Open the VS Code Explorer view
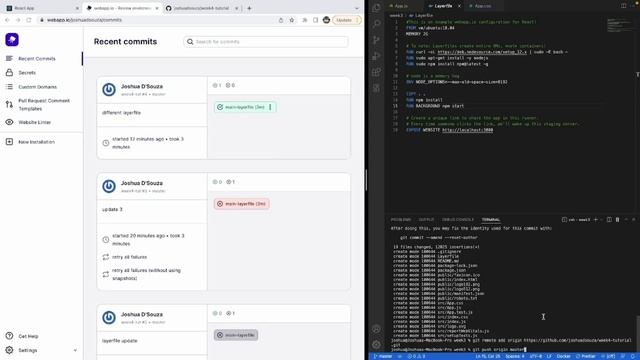The height and width of the screenshot is (360, 640). [376, 8]
